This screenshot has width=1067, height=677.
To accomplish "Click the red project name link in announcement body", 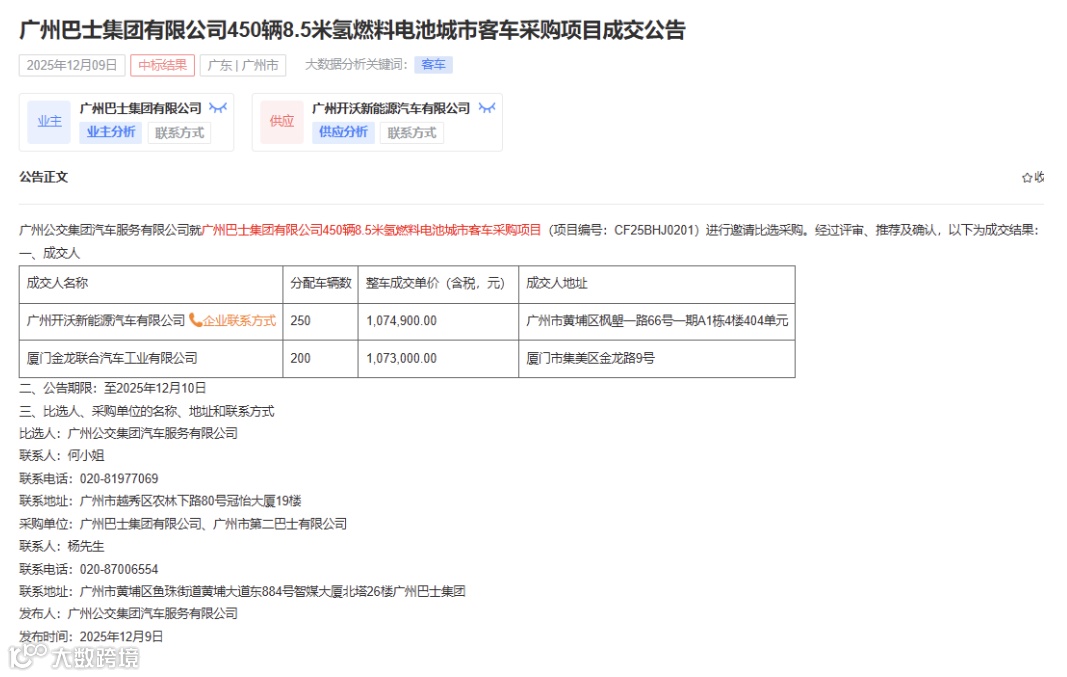I will (372, 230).
